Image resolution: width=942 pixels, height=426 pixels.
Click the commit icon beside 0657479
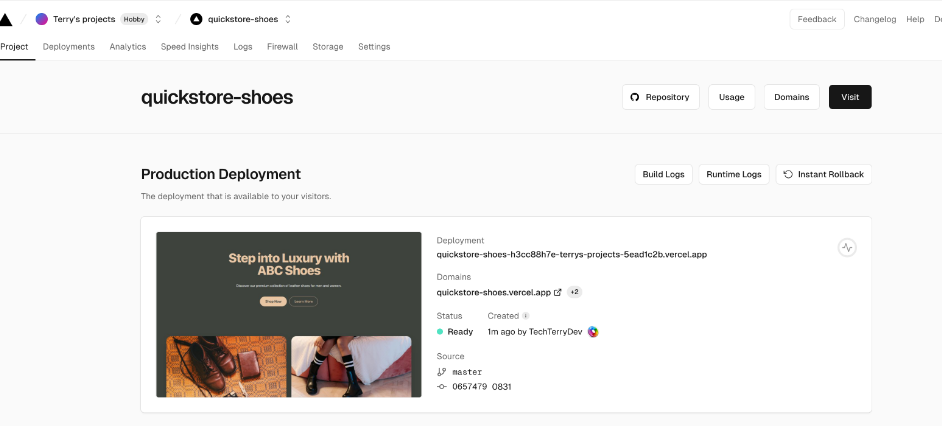click(441, 387)
